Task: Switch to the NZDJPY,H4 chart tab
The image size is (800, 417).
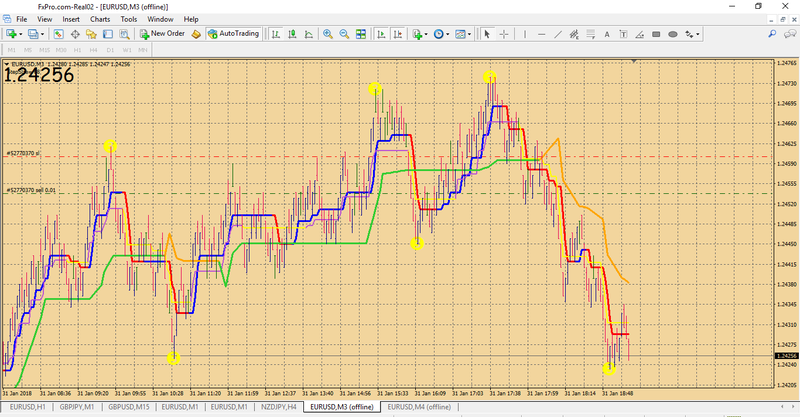Action: click(280, 408)
